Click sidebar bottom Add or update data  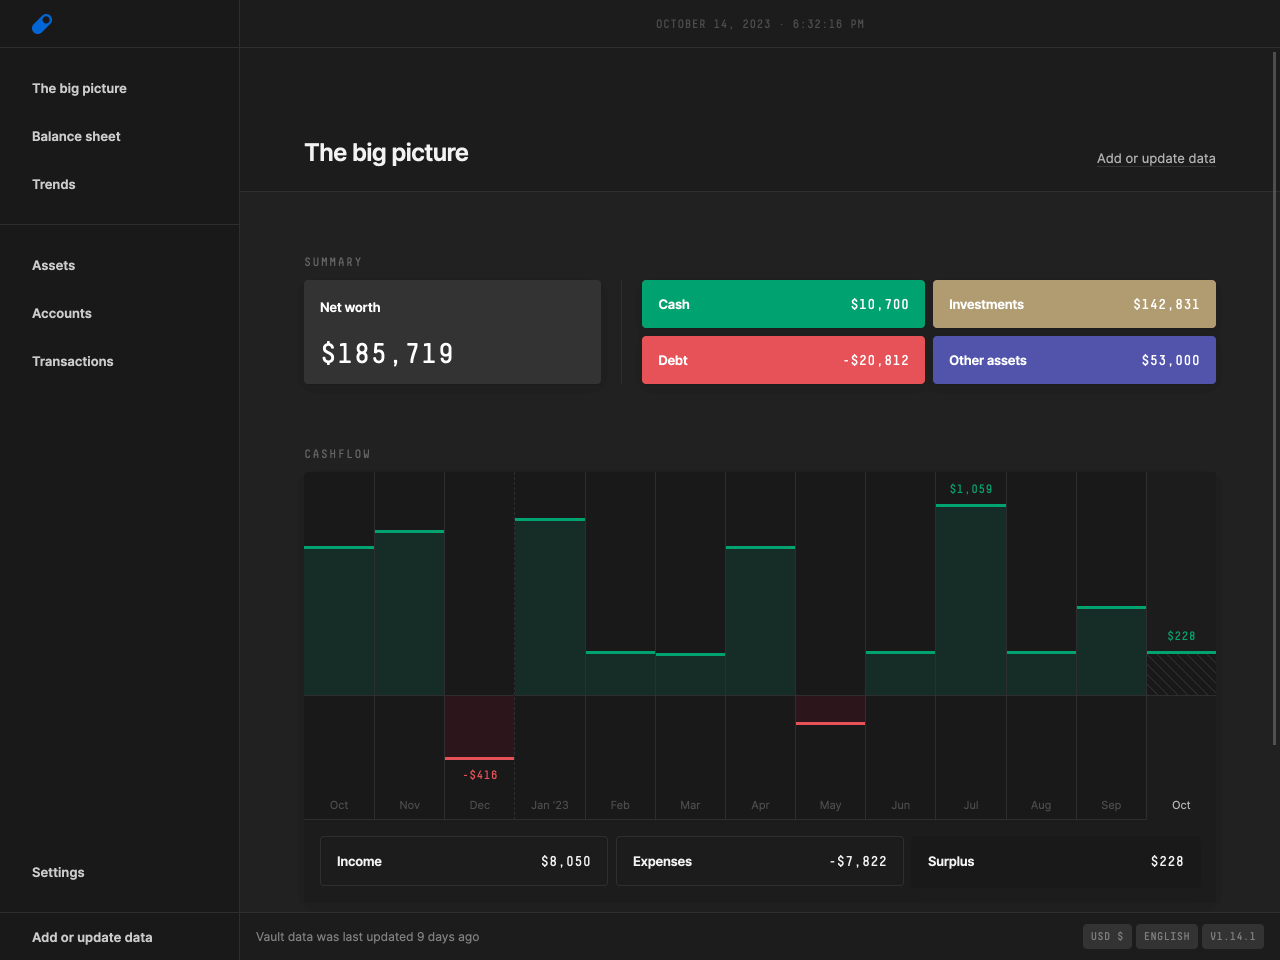92,937
